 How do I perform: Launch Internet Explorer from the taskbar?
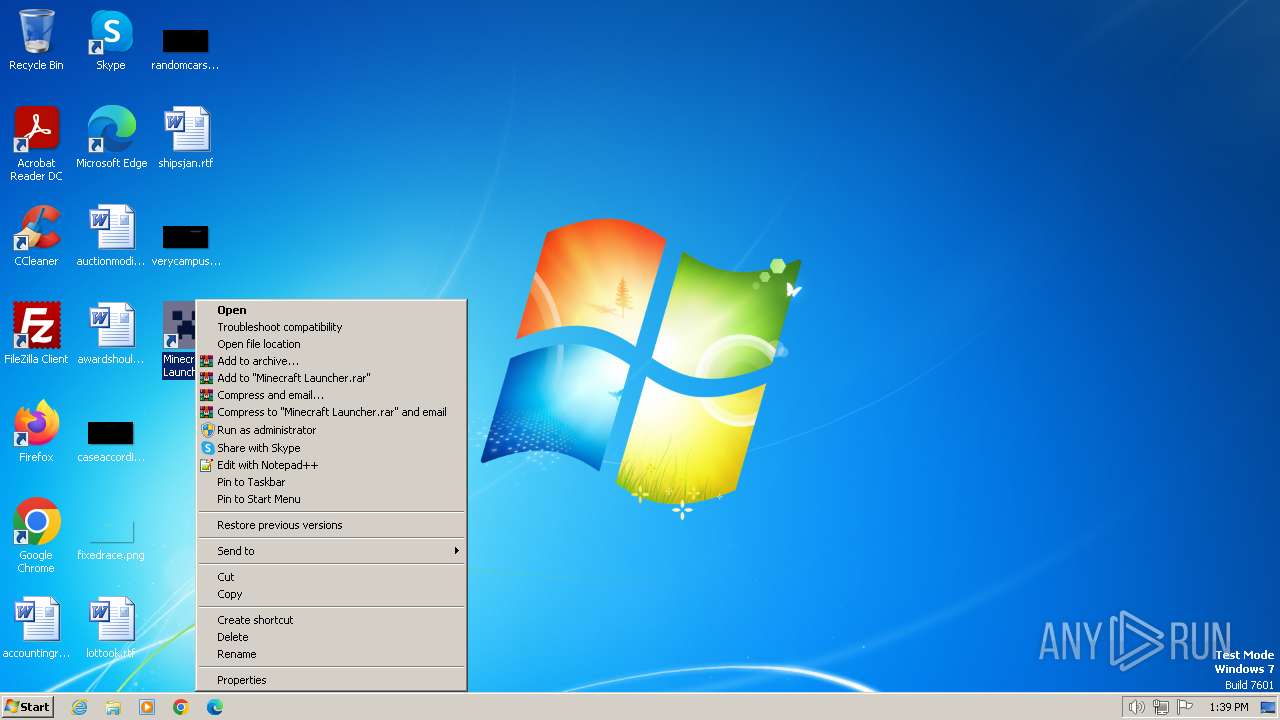tap(79, 707)
